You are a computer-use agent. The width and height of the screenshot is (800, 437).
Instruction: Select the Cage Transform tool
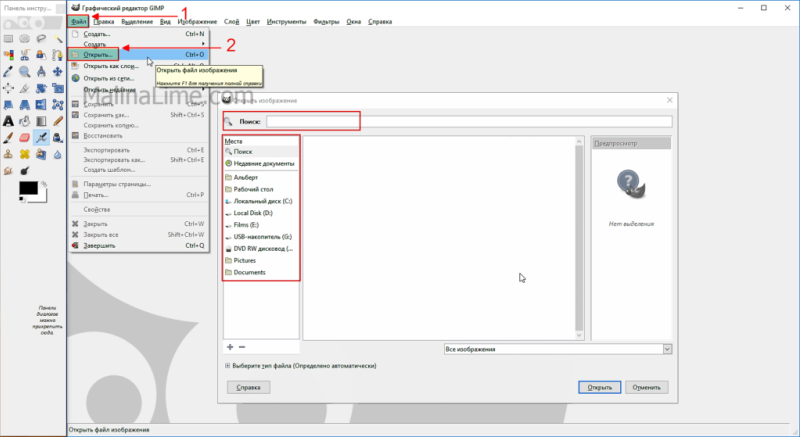click(x=58, y=105)
